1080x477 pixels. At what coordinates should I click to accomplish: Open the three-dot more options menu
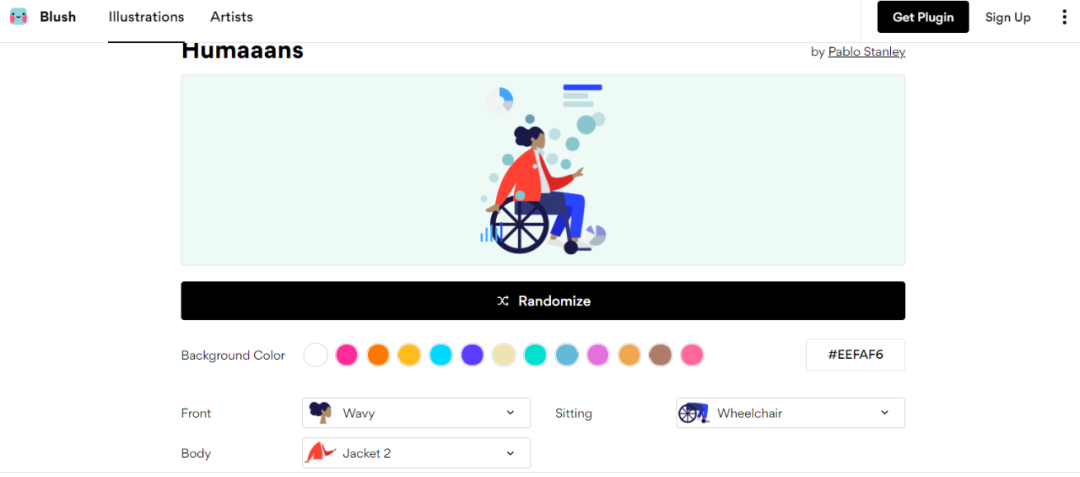(x=1064, y=17)
